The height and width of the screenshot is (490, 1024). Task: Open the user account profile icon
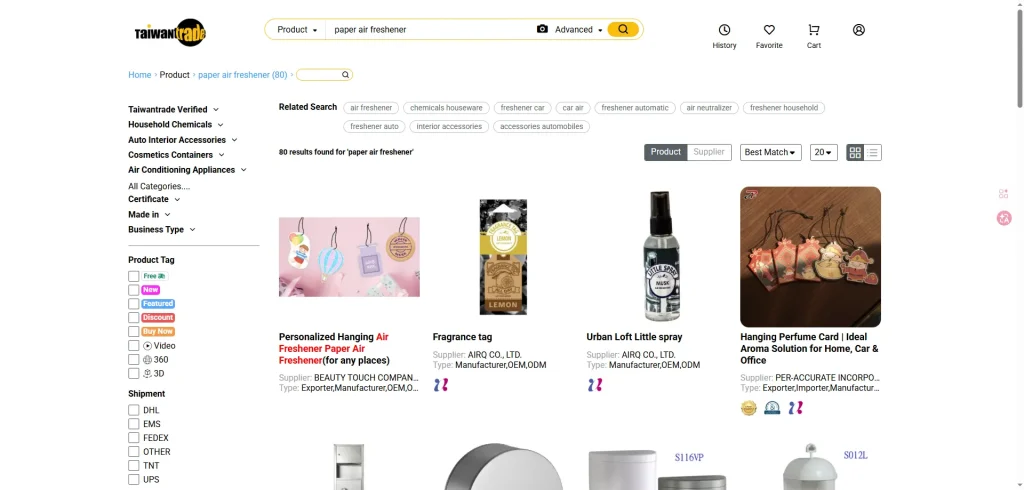(x=859, y=30)
